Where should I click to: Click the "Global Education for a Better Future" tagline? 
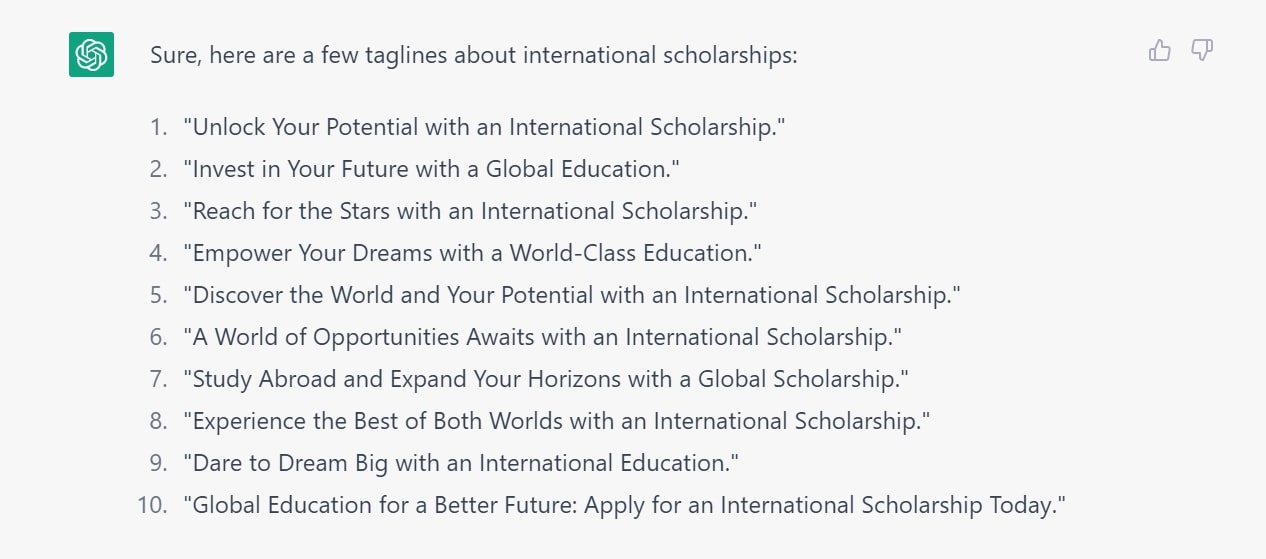point(624,506)
